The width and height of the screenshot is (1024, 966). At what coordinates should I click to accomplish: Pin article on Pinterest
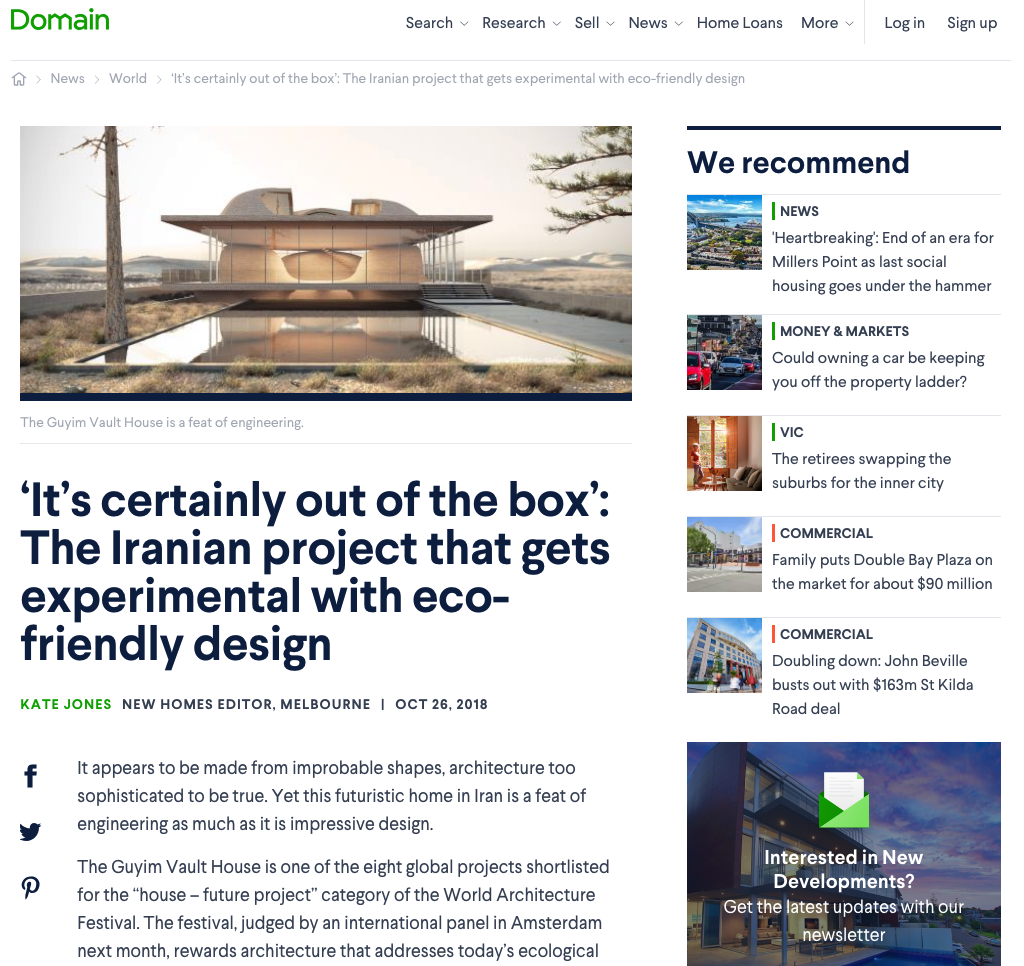[31, 887]
